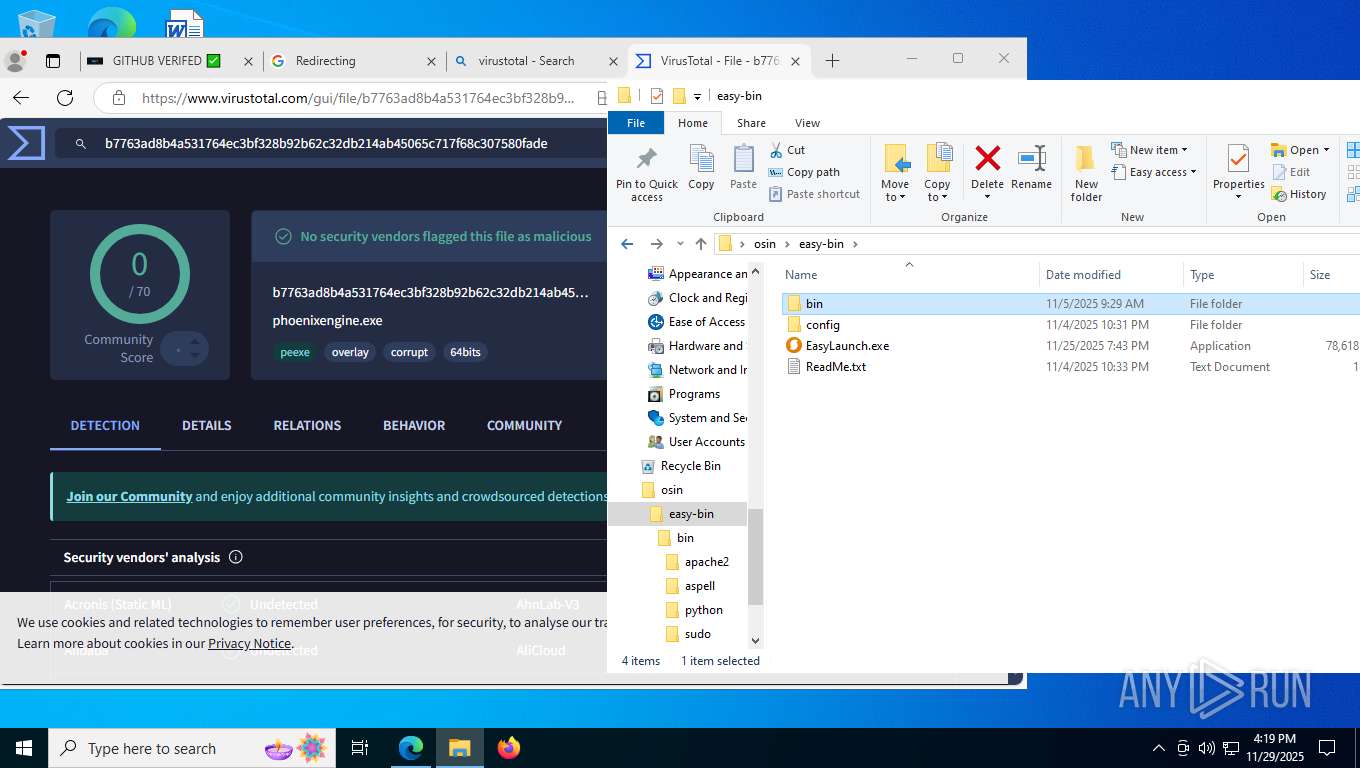1360x768 pixels.
Task: Cut the selected item
Action: (x=788, y=150)
